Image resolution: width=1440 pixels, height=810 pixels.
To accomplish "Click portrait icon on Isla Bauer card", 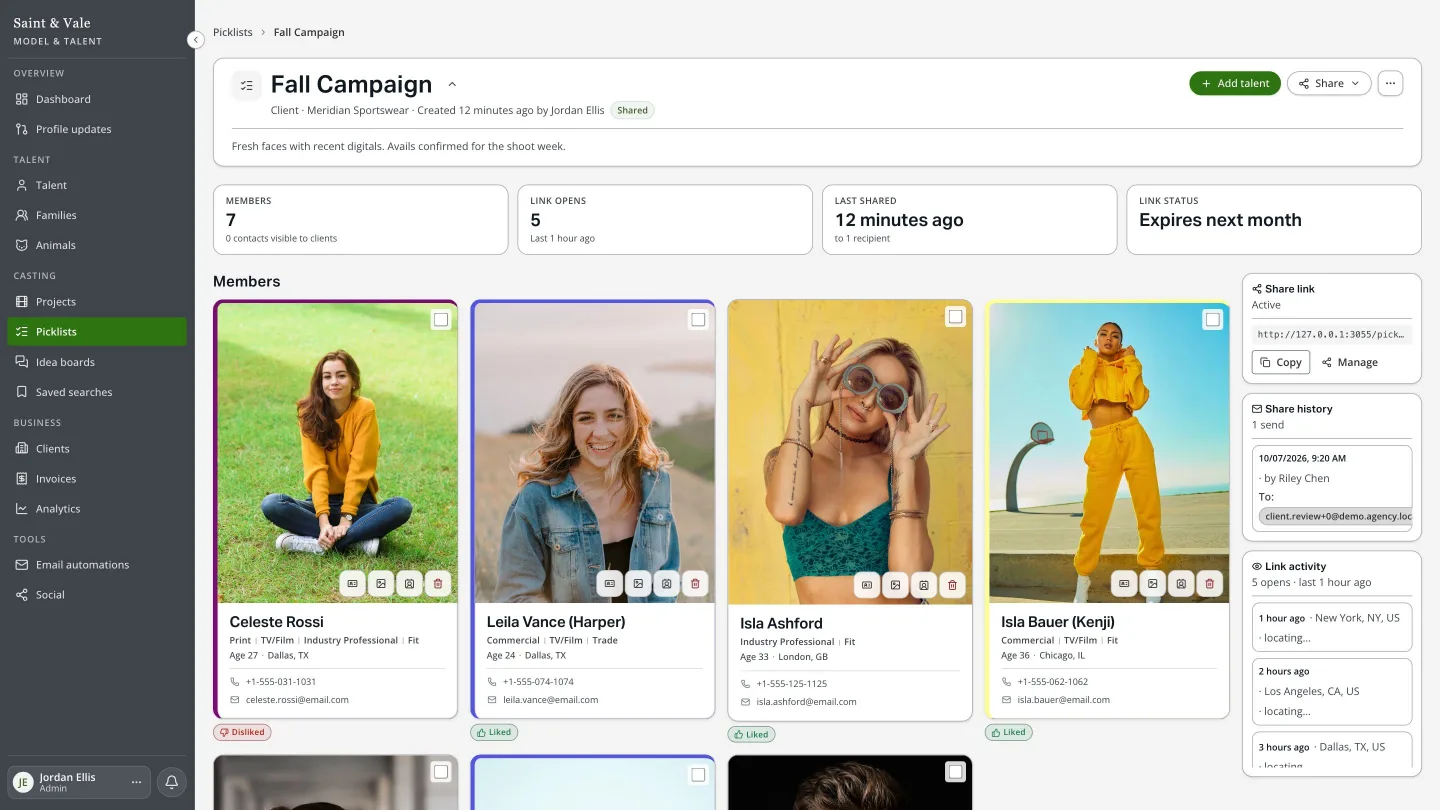I will tap(1181, 583).
